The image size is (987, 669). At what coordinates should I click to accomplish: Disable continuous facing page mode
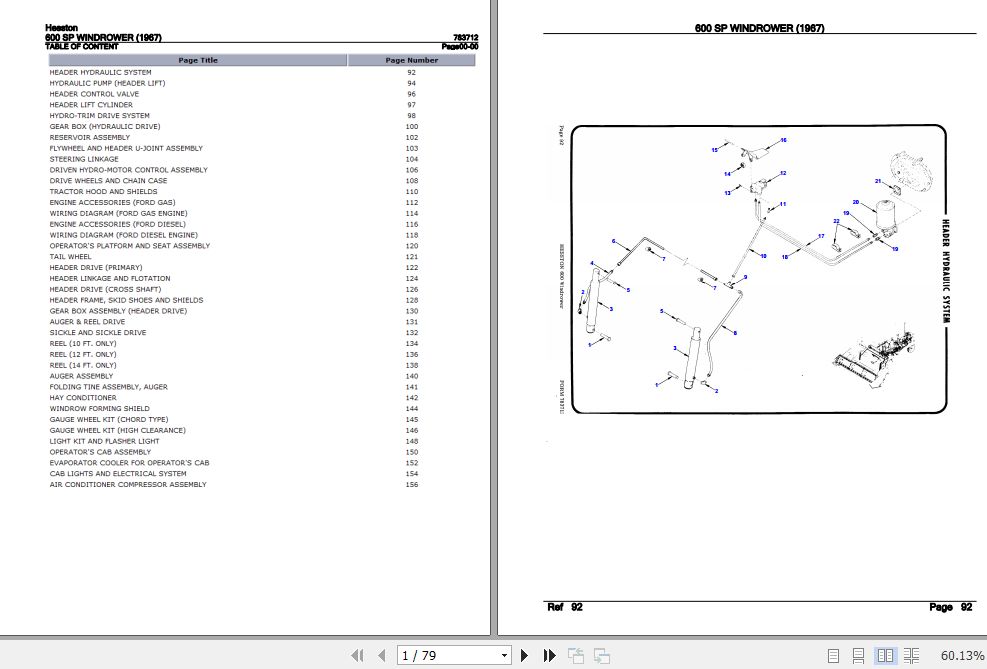(x=911, y=655)
